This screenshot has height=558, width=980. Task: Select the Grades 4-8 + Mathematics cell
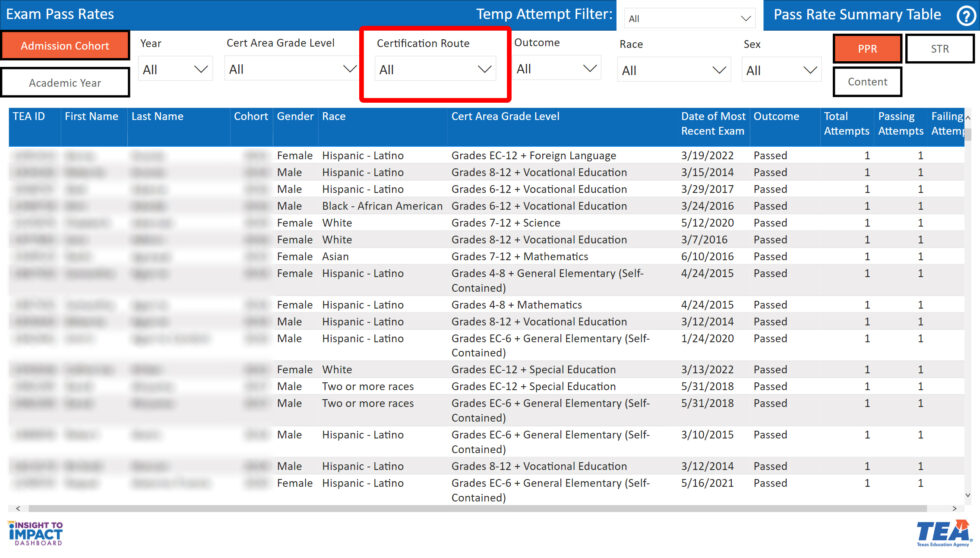point(516,305)
